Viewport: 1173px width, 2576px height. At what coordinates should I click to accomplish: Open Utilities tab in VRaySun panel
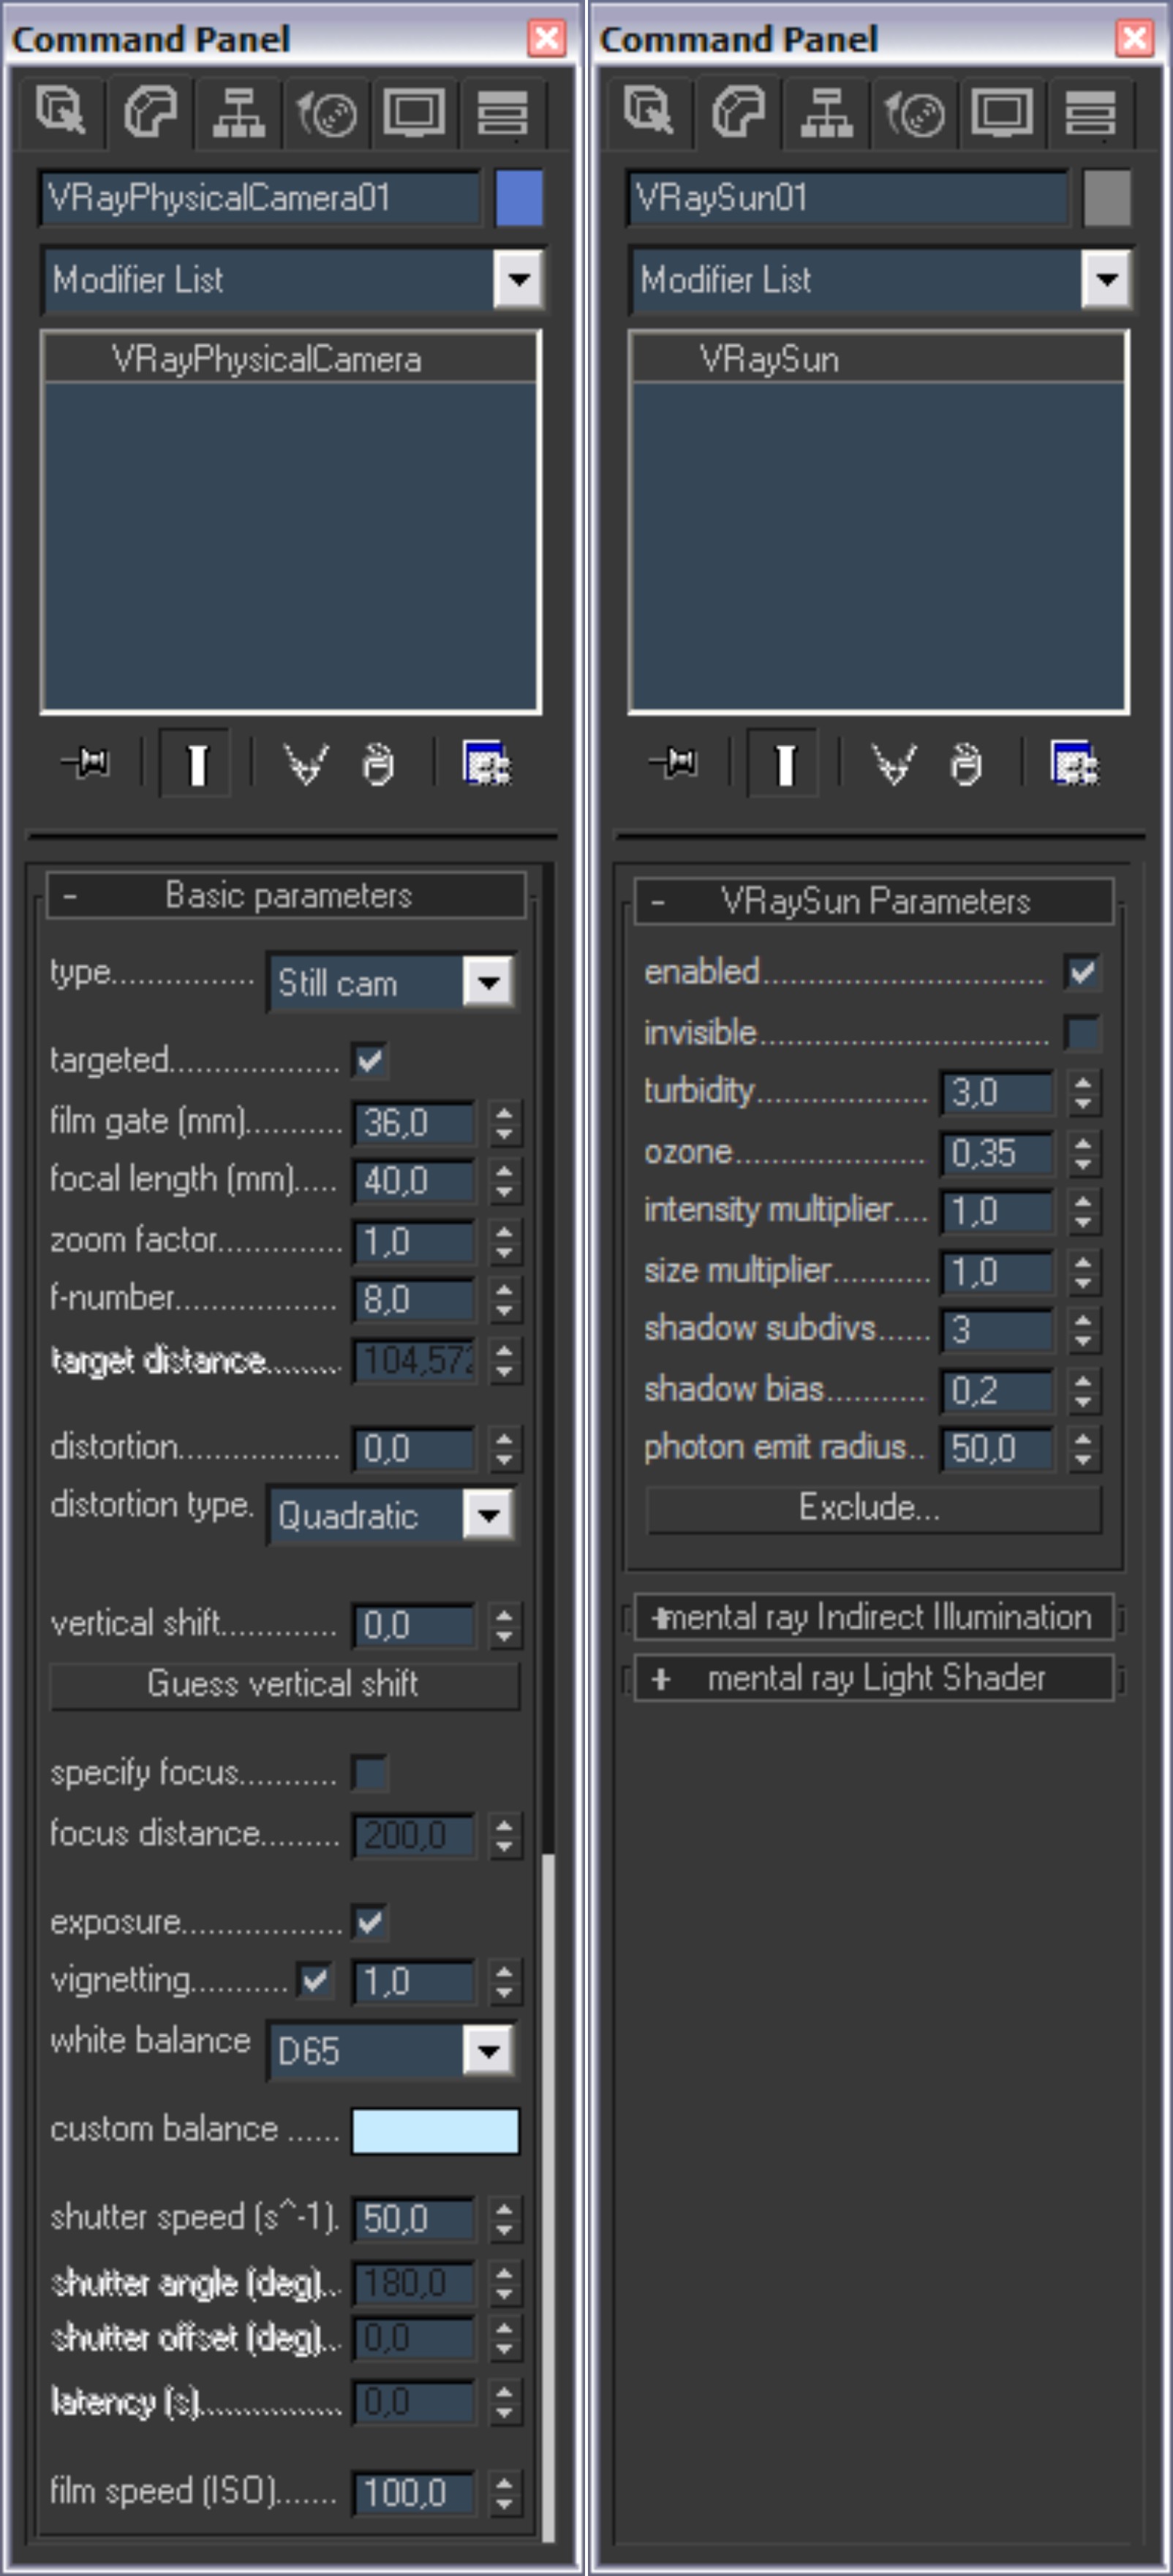pos(1090,112)
